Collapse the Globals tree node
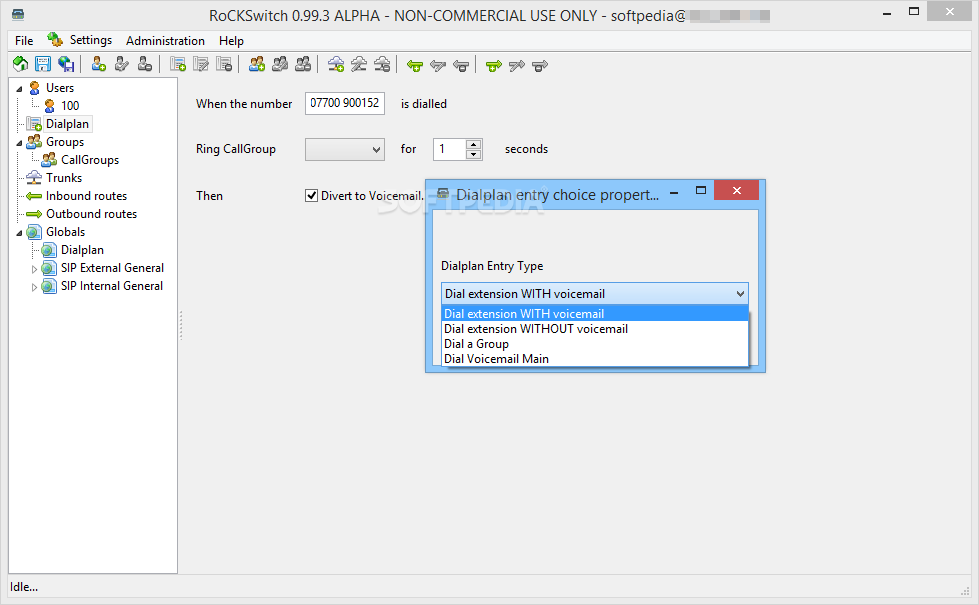This screenshot has height=605, width=979. [19, 233]
